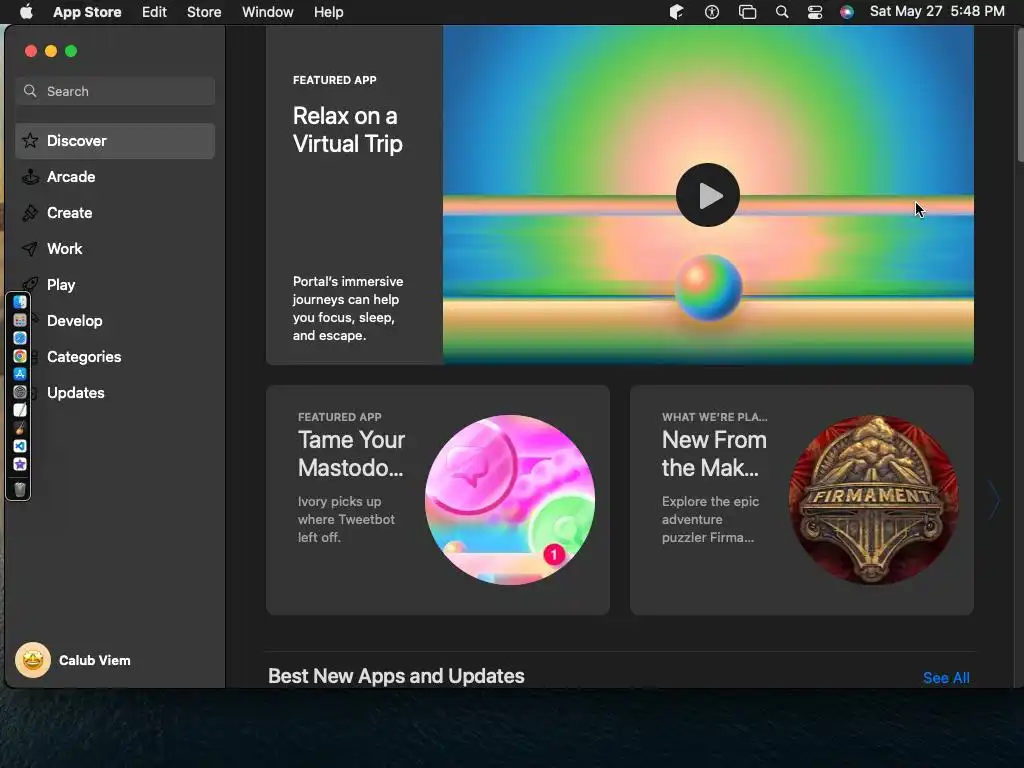Open Trash from the dock
1024x768 pixels.
click(20, 489)
